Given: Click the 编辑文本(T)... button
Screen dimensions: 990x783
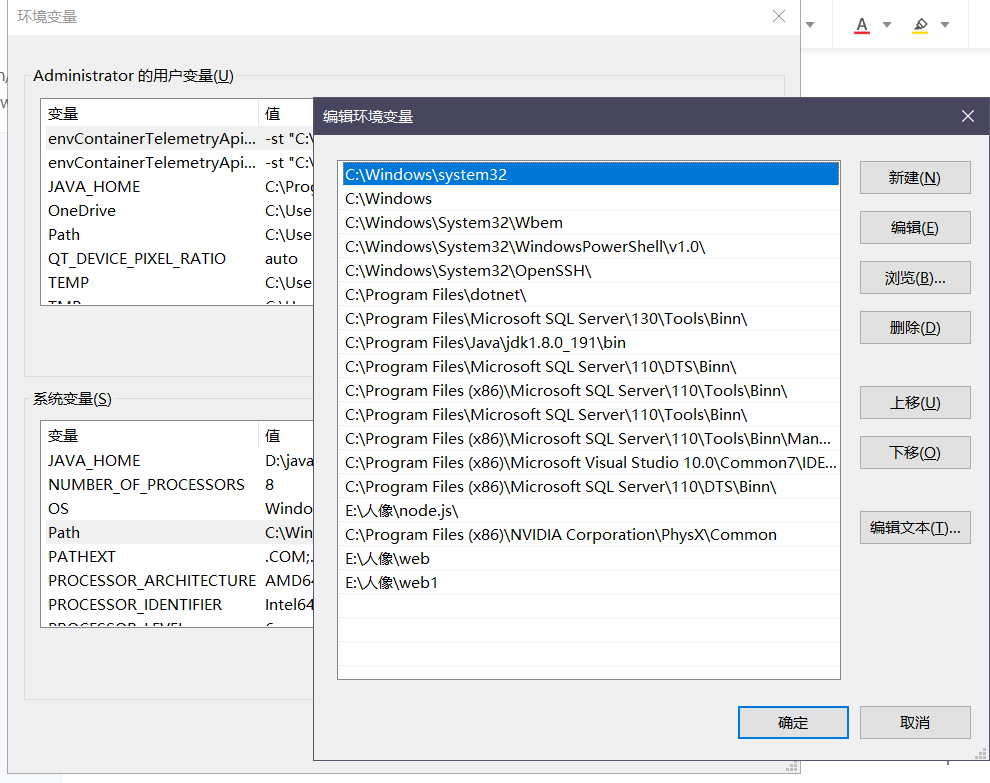Looking at the screenshot, I should (915, 527).
